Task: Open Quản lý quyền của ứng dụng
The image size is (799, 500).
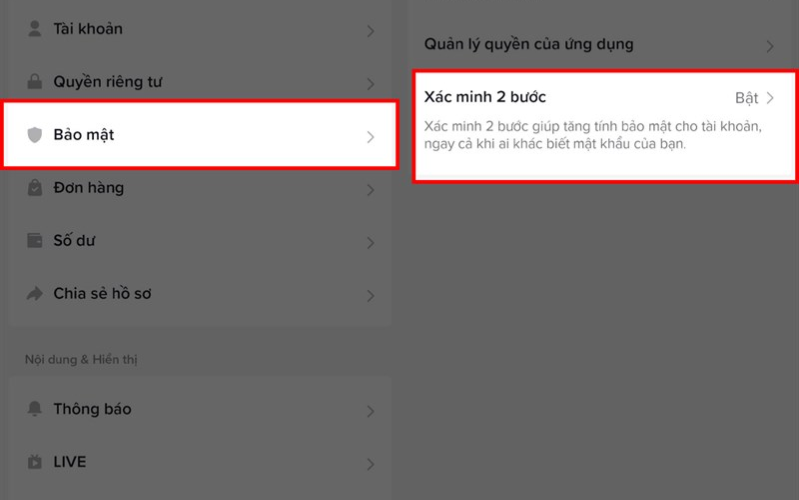Action: [x=529, y=45]
